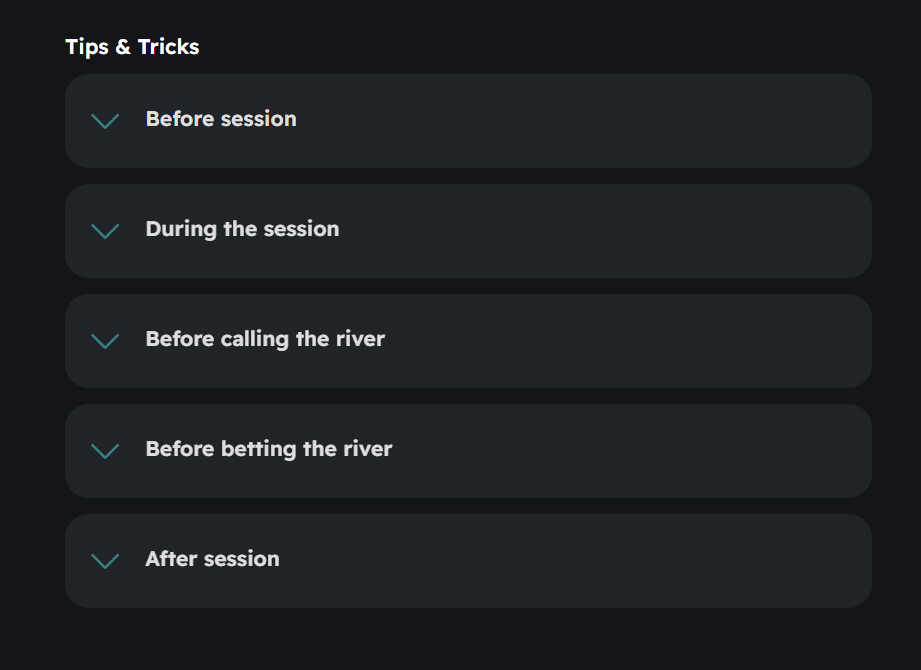Click the chevron beside Before betting the river

click(105, 451)
